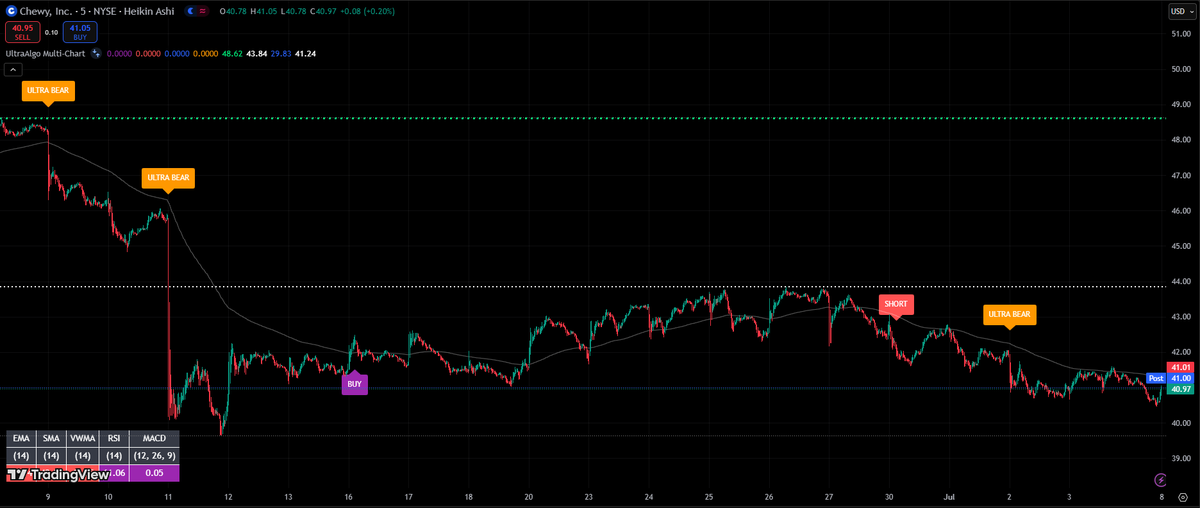Image resolution: width=1200 pixels, height=508 pixels.
Task: Collapse the indicator legend arrow
Action: (13, 70)
